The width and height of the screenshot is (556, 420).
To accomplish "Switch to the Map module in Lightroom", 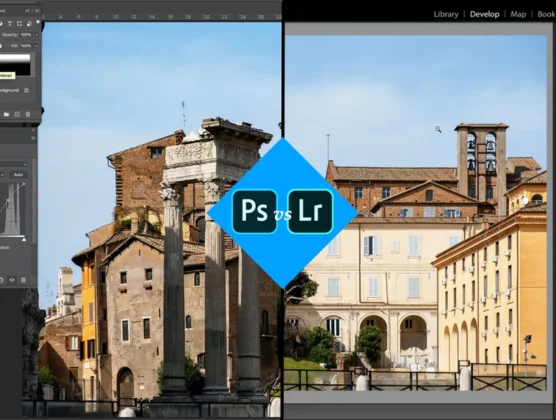I will tap(518, 14).
